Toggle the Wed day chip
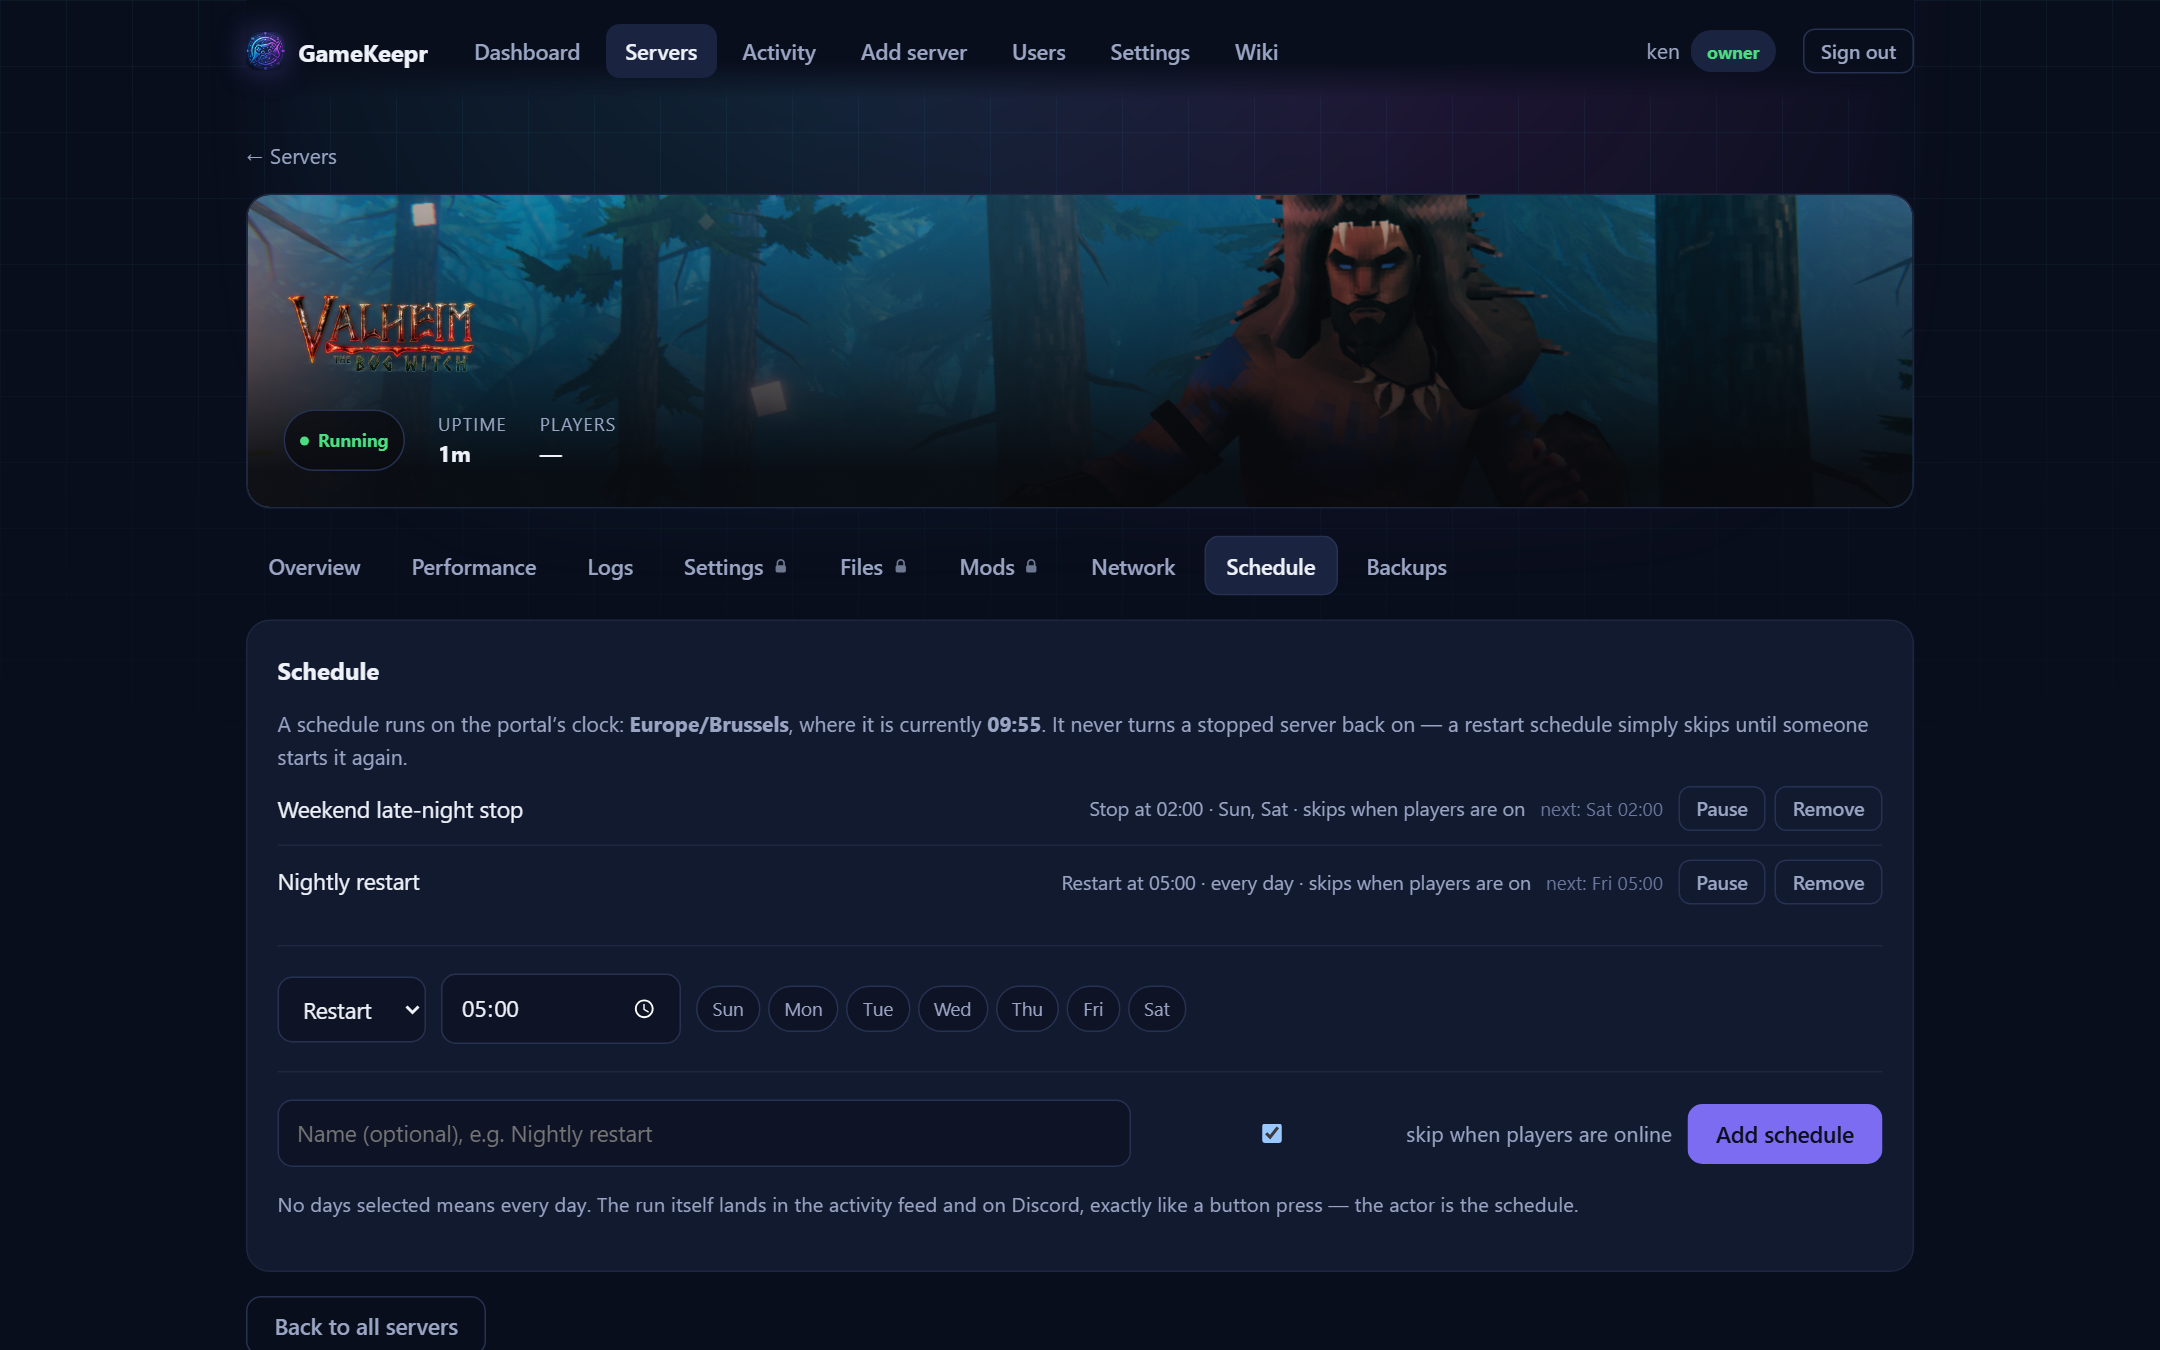 coord(952,1009)
